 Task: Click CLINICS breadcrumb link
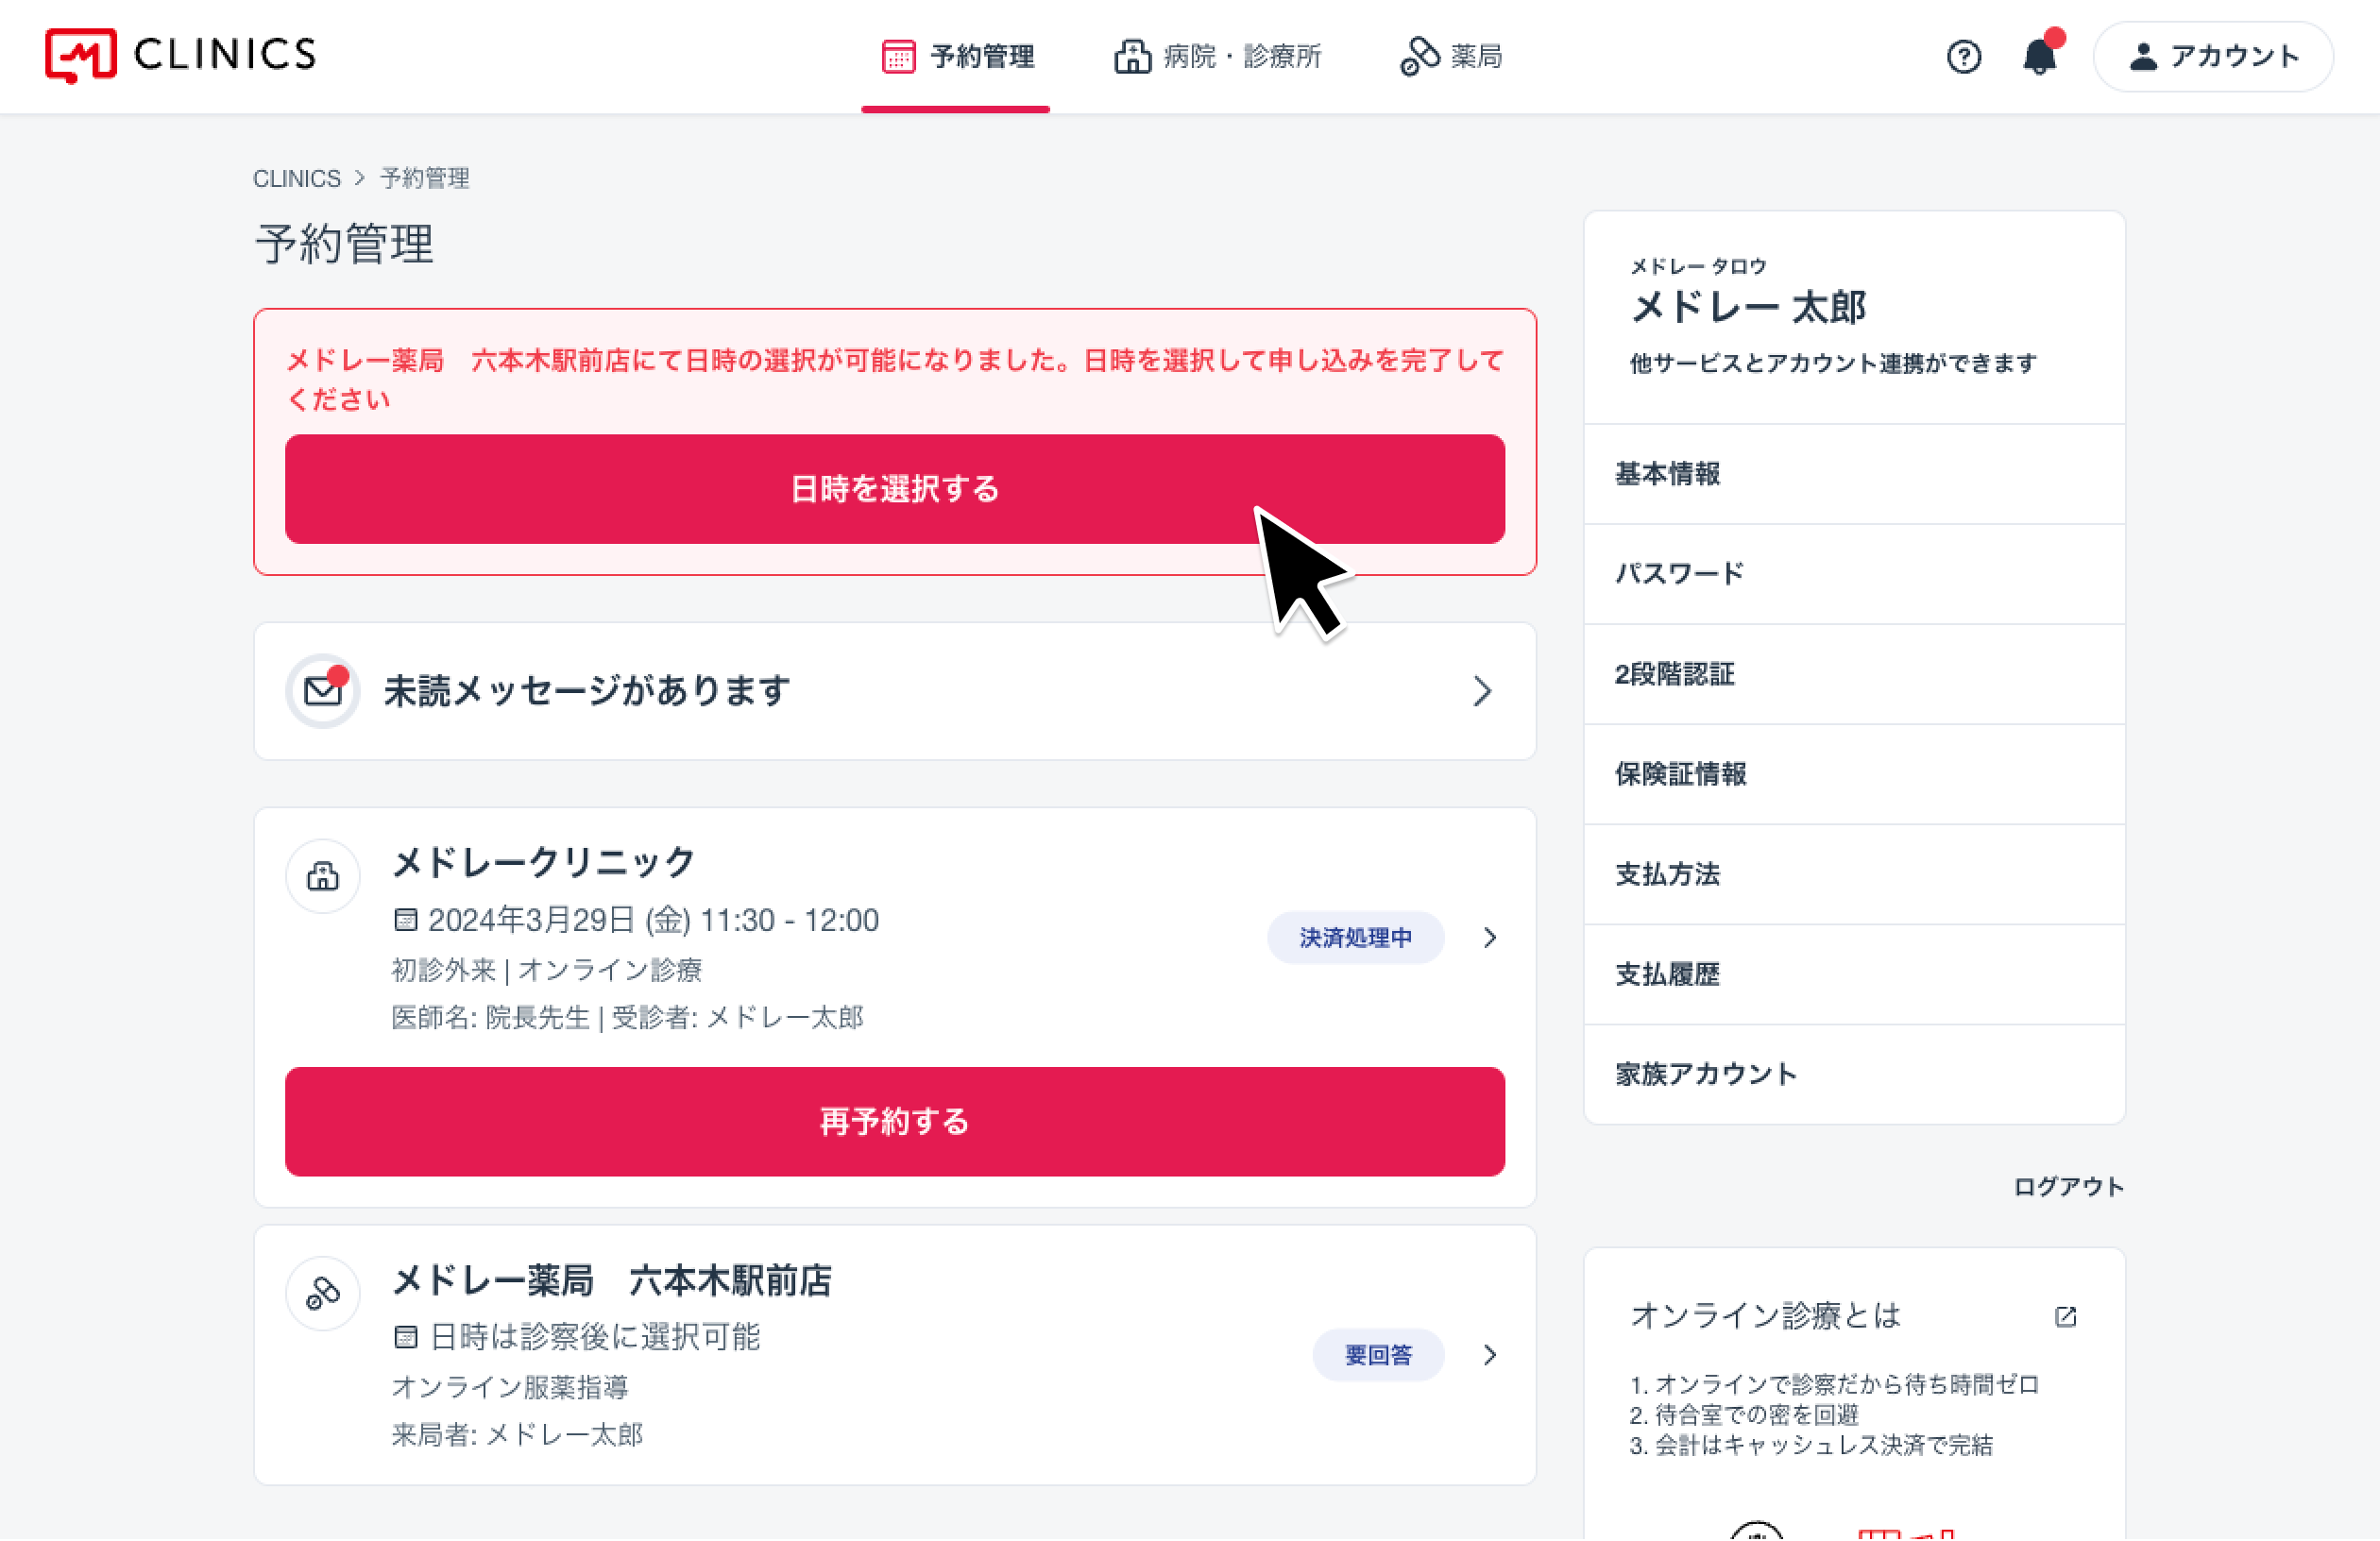tap(297, 178)
